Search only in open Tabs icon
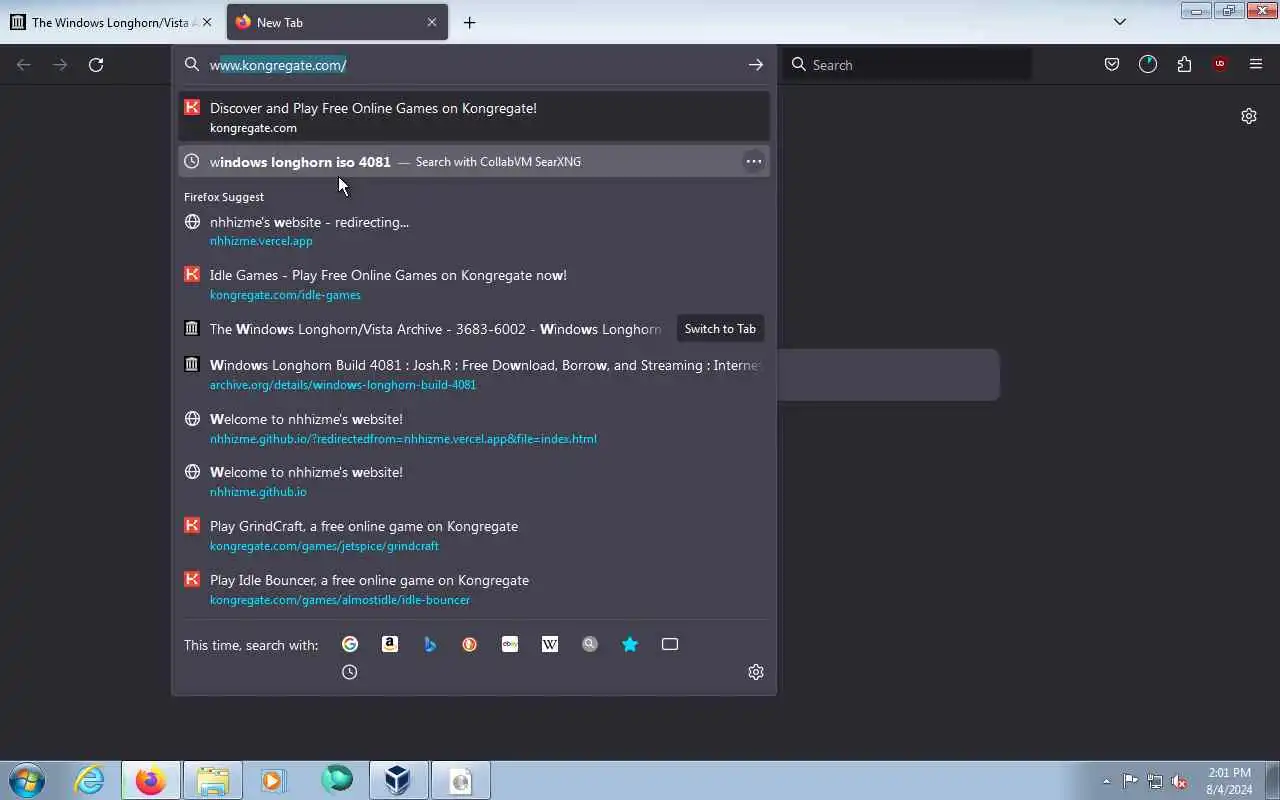 [670, 644]
